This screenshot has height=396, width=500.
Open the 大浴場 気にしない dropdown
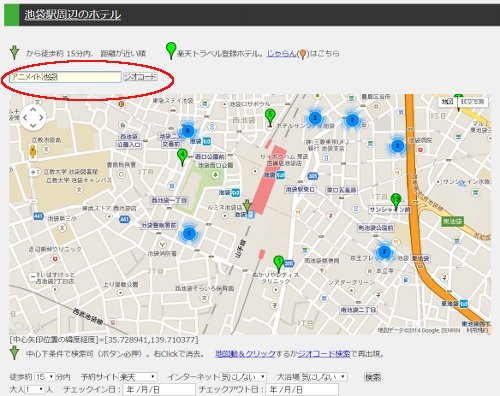[x=324, y=377]
